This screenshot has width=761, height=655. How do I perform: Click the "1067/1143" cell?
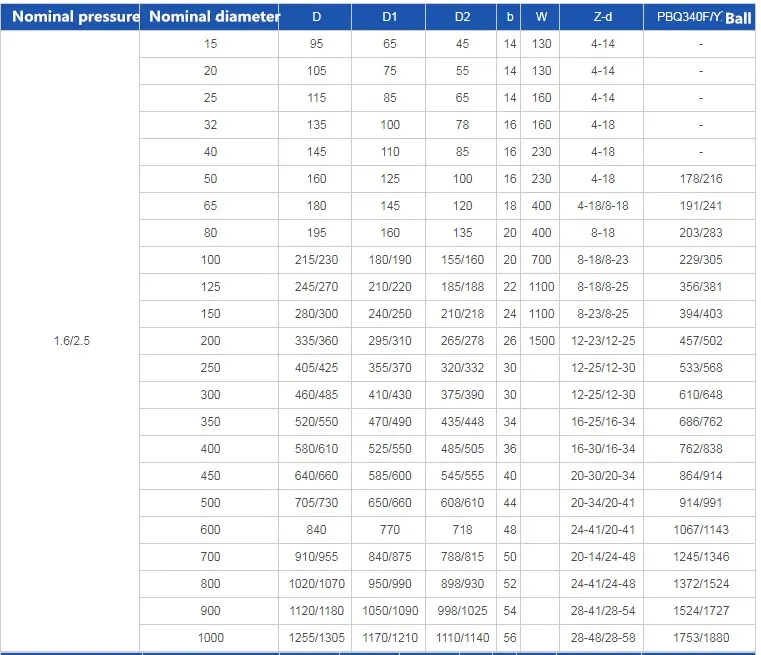click(700, 529)
